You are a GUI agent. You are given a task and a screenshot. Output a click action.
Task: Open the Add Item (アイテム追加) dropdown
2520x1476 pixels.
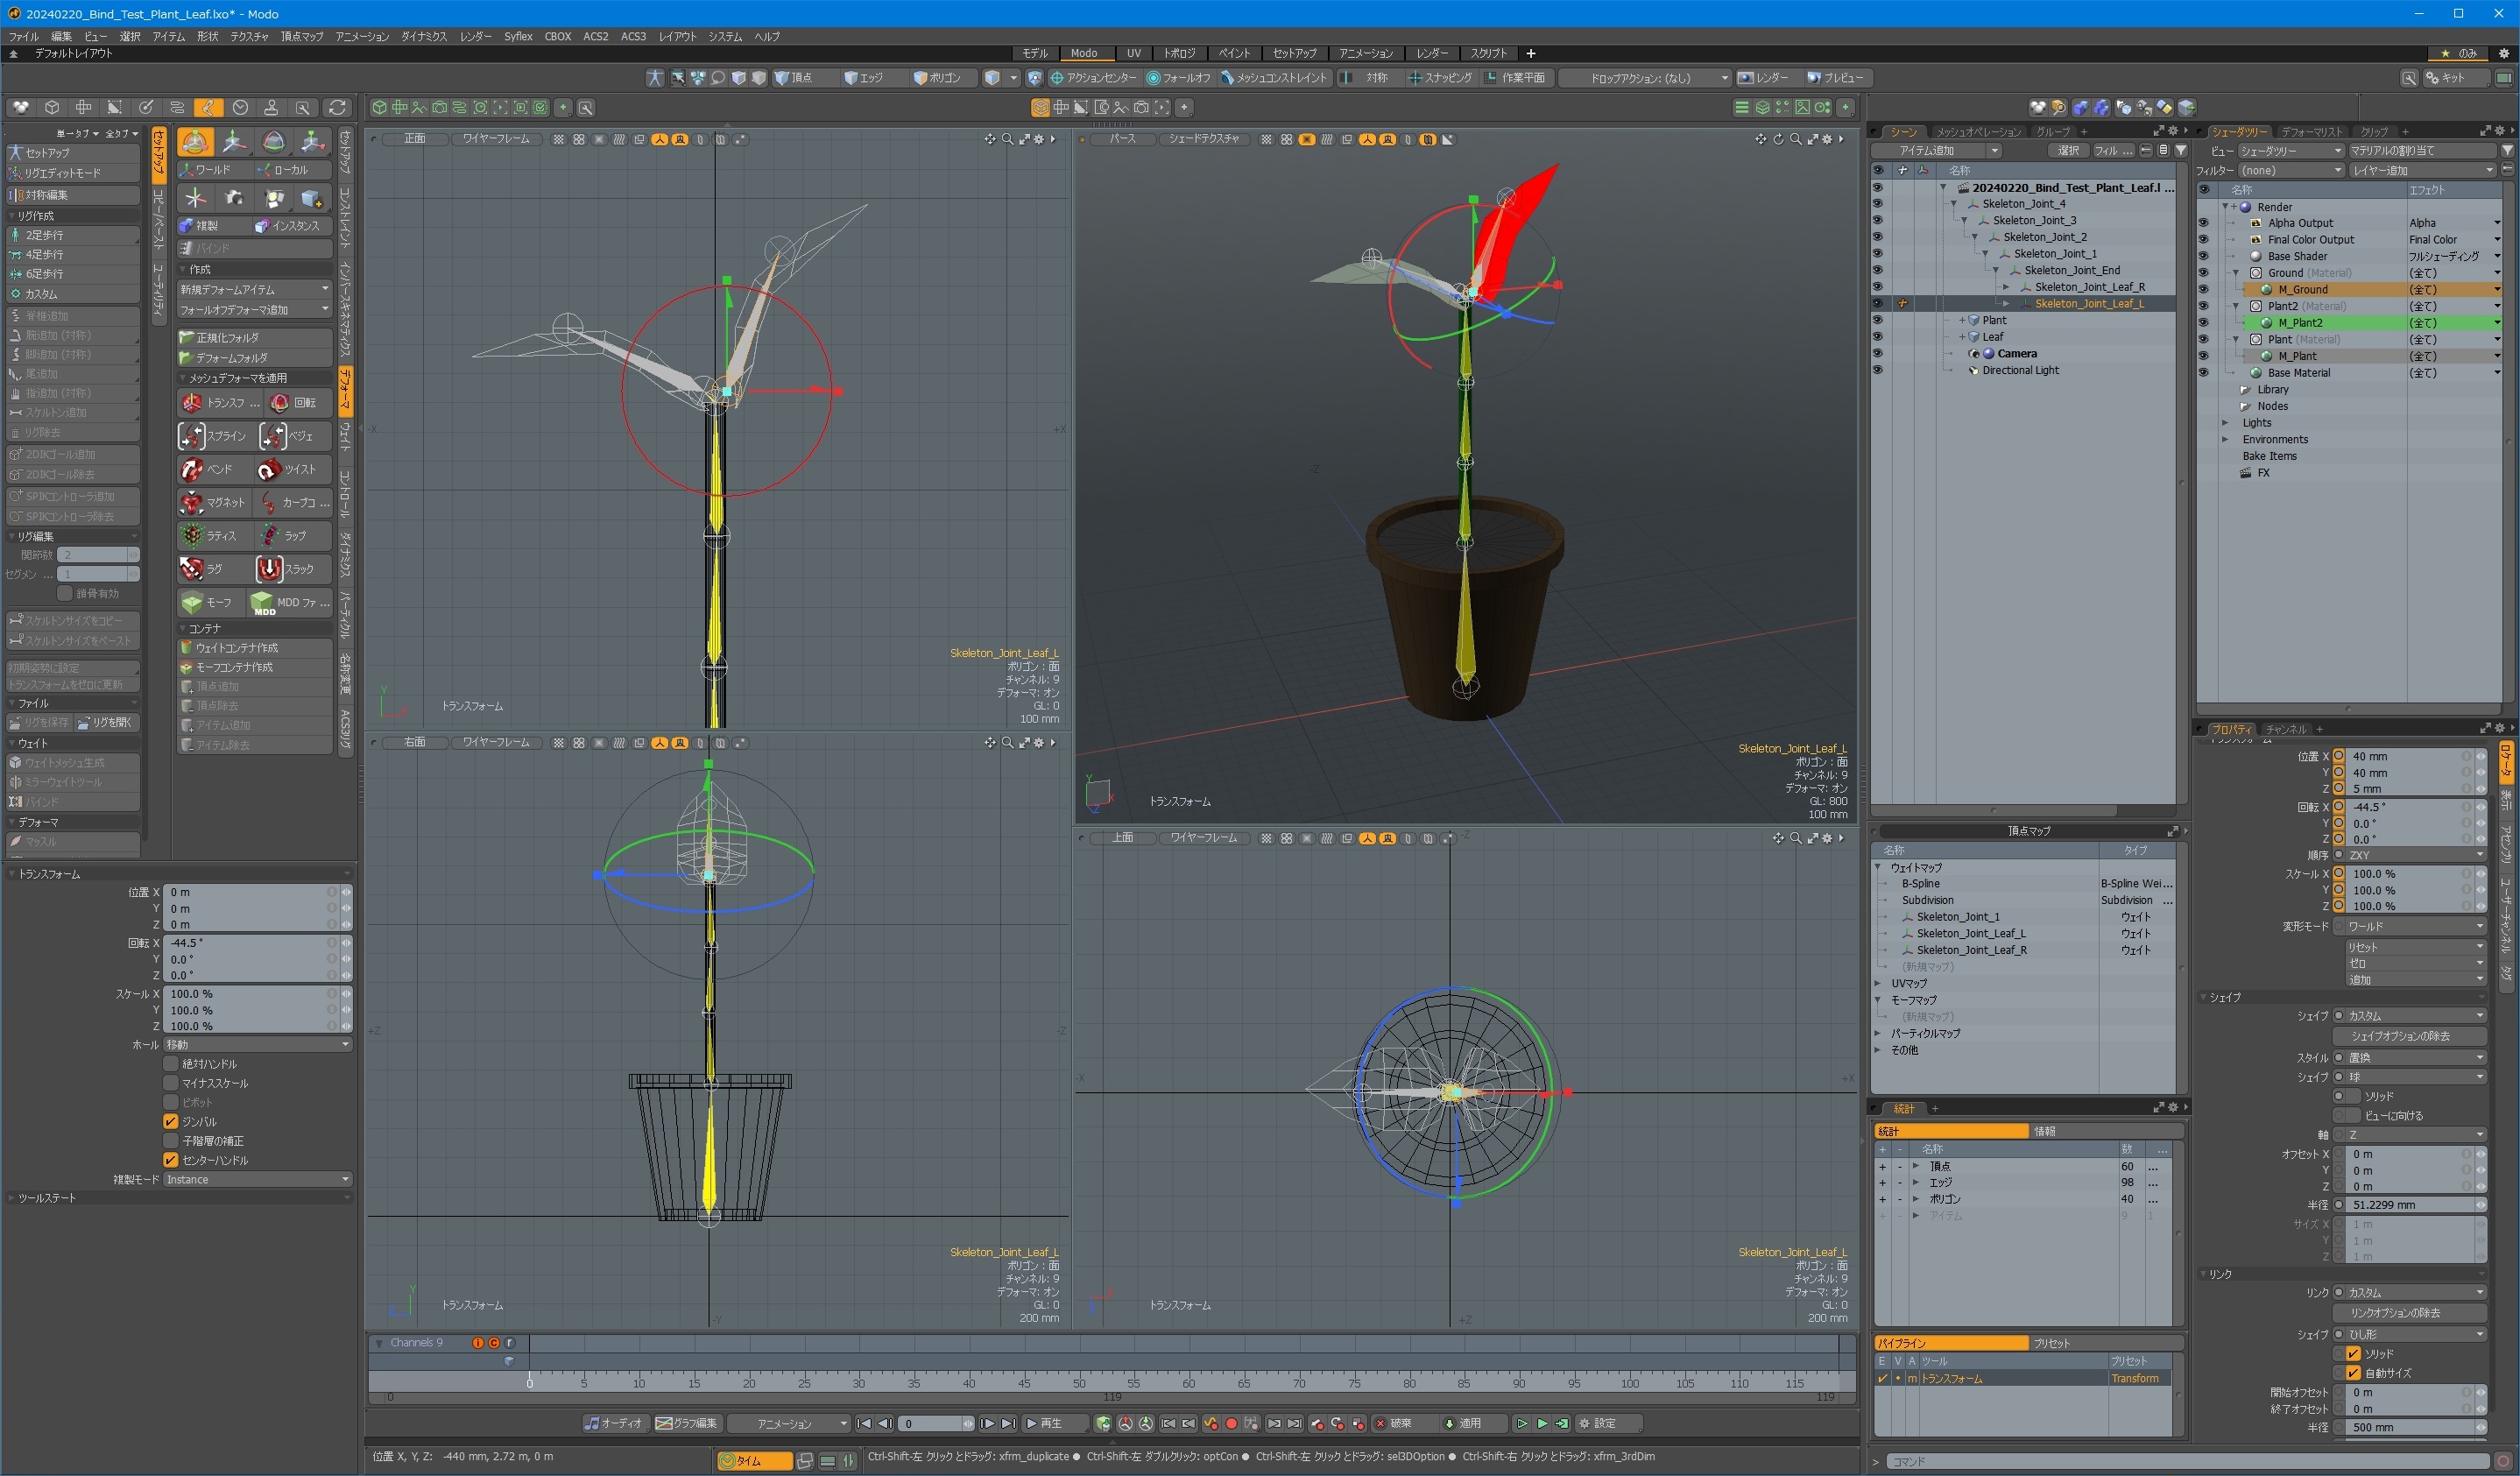(1936, 151)
